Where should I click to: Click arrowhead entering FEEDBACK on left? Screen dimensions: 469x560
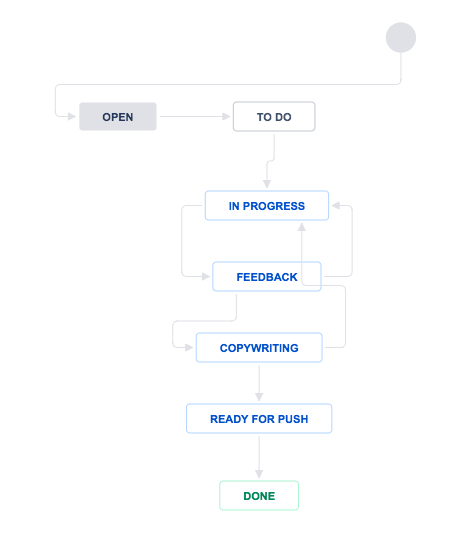tap(206, 276)
